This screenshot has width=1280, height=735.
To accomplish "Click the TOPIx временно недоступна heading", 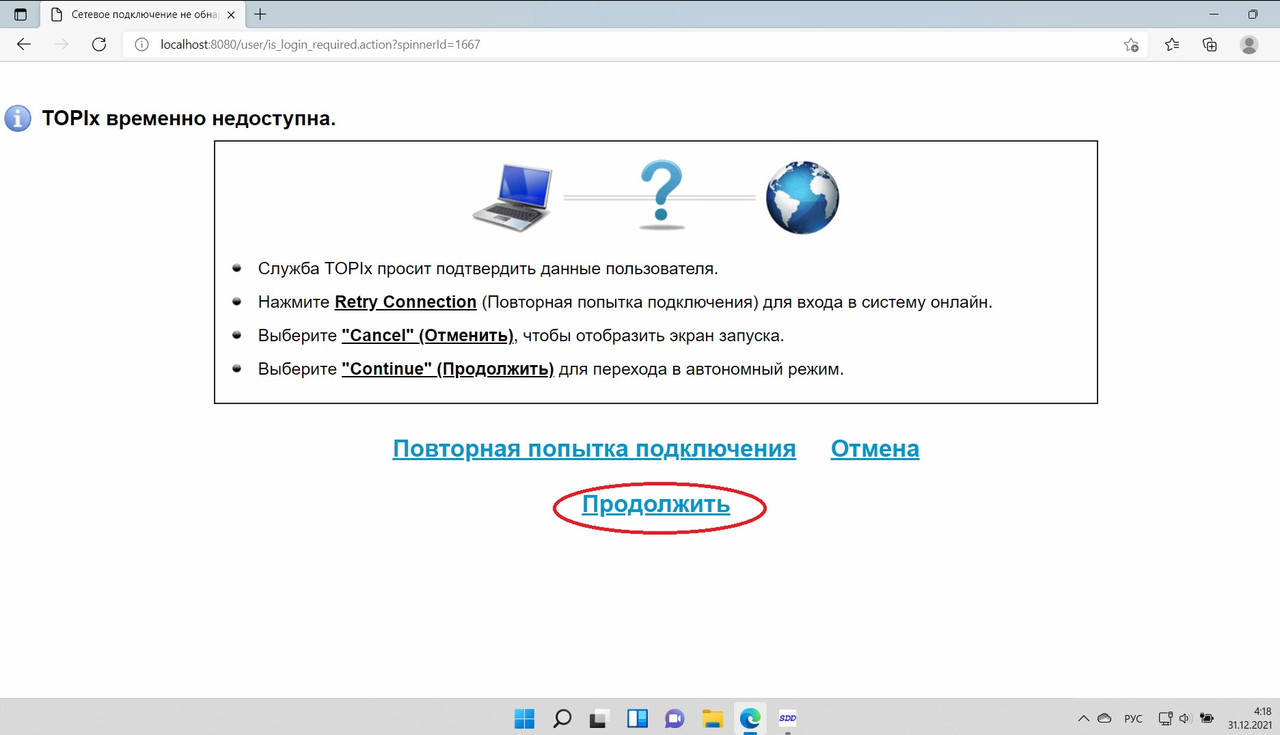I will click(x=189, y=118).
